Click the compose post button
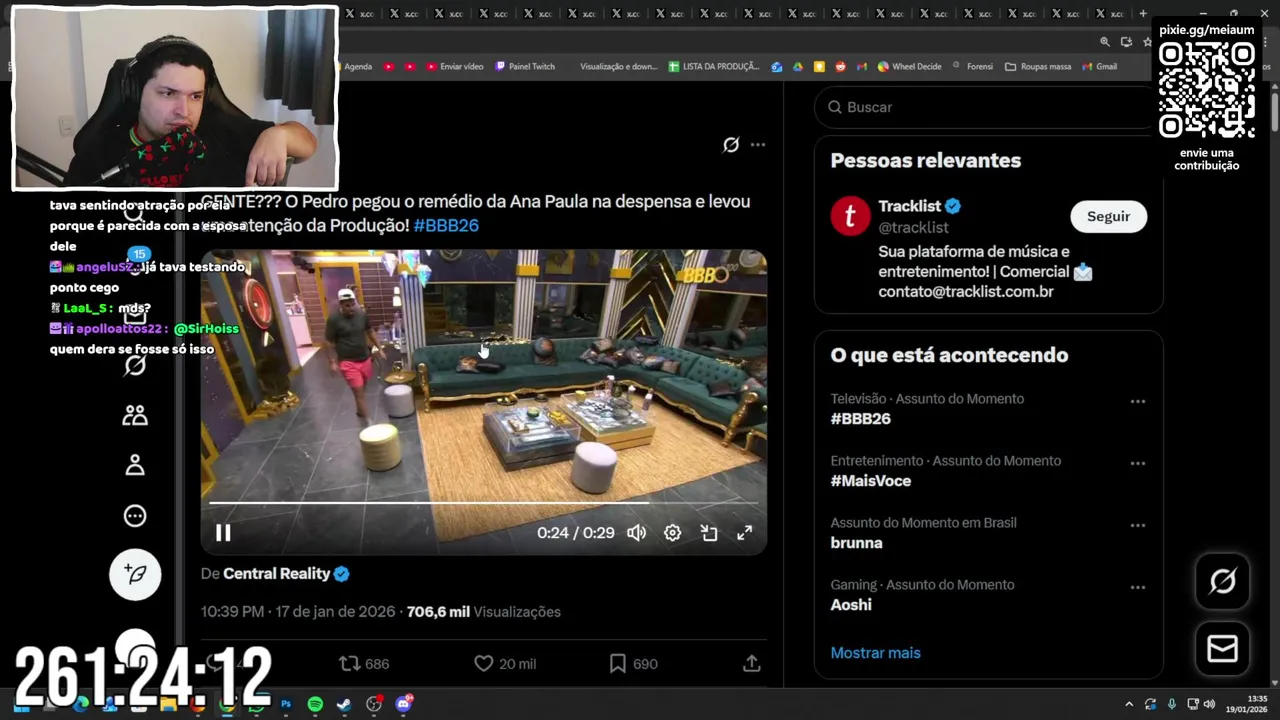The height and width of the screenshot is (720, 1280). 135,574
